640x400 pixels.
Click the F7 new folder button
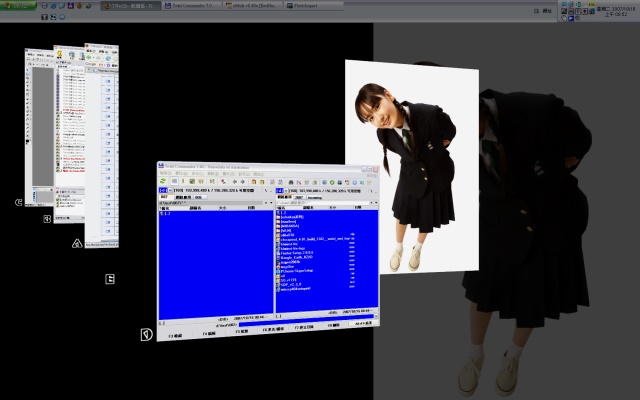pyautogui.click(x=304, y=327)
